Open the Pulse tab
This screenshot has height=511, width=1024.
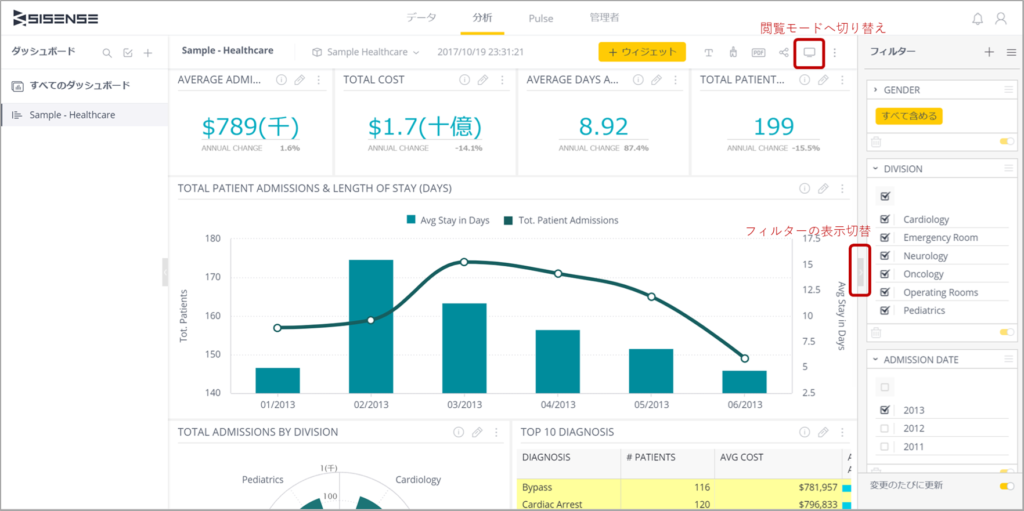coord(541,18)
